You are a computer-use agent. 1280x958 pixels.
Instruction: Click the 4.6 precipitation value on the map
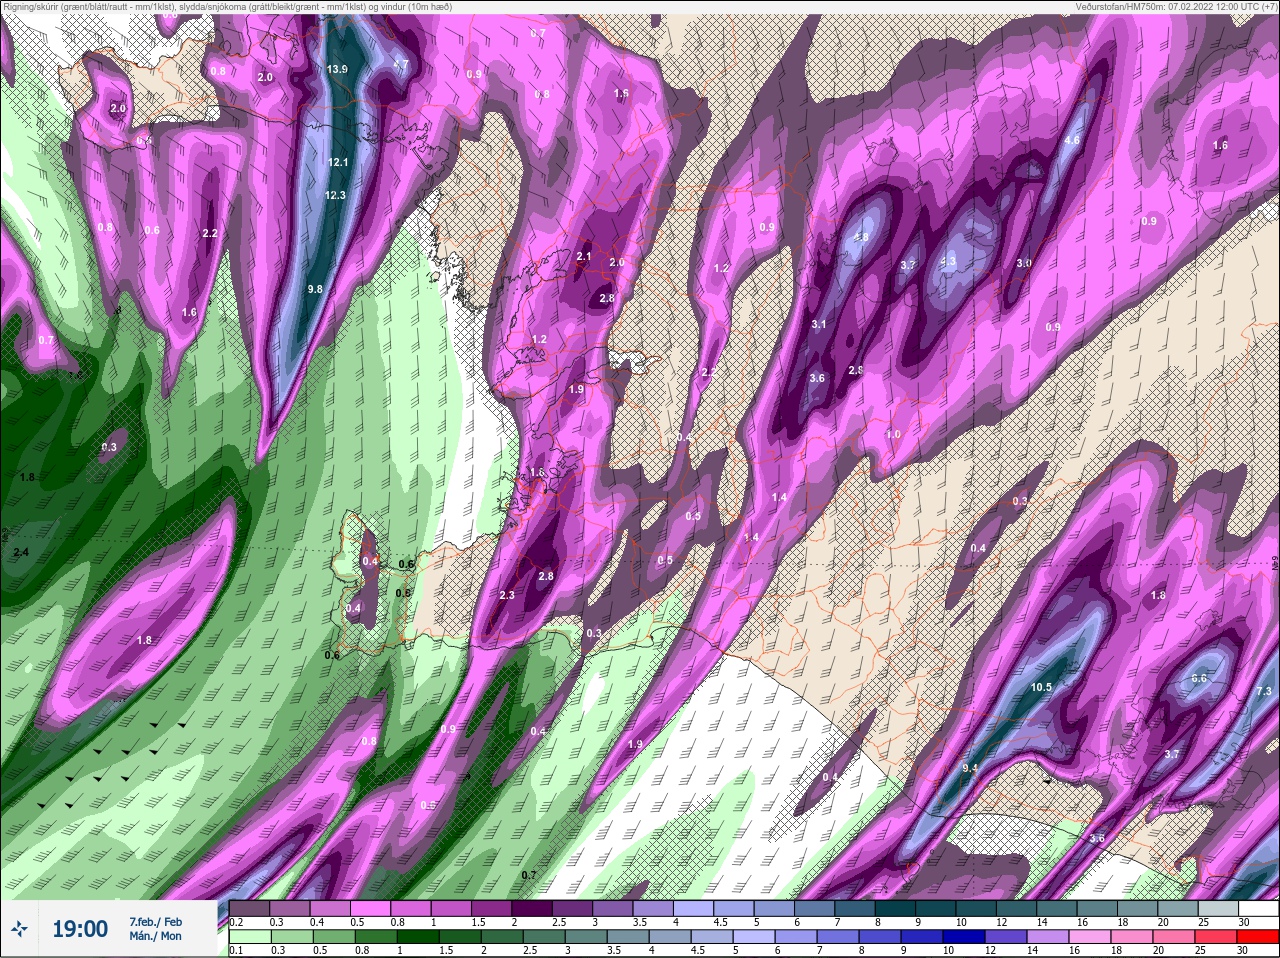pos(1073,140)
